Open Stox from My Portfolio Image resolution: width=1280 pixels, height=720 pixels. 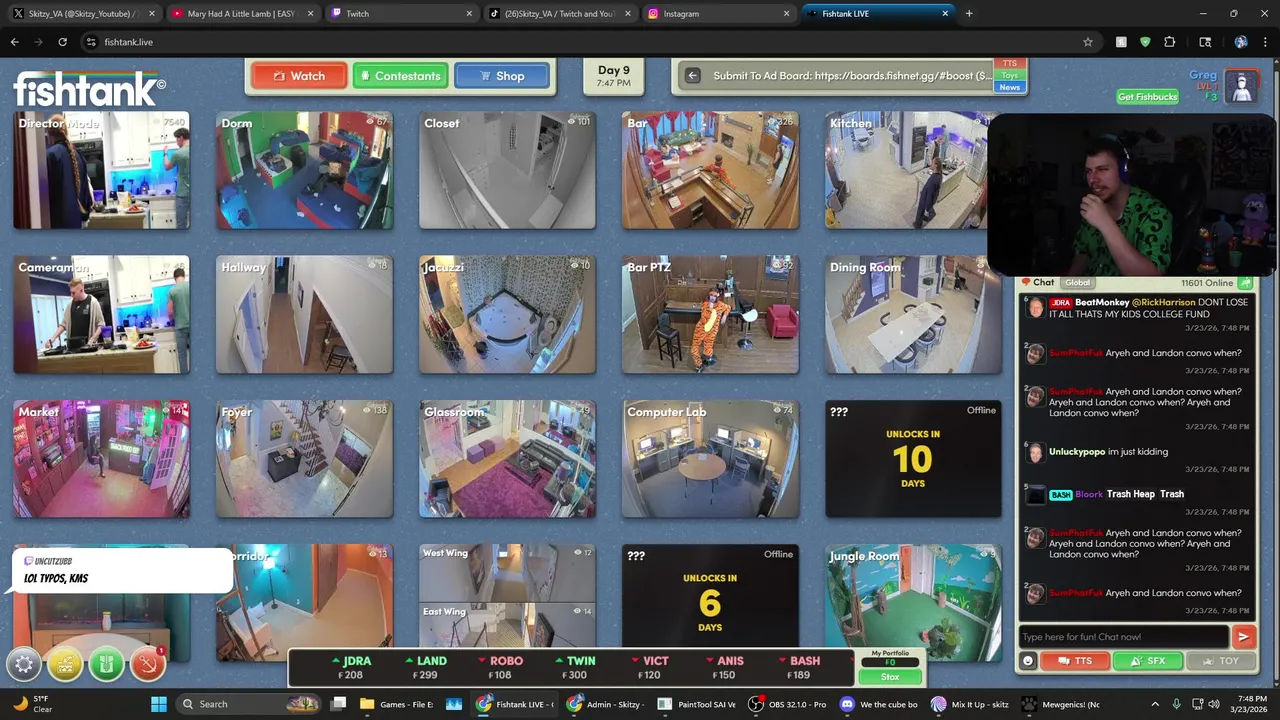[889, 677]
